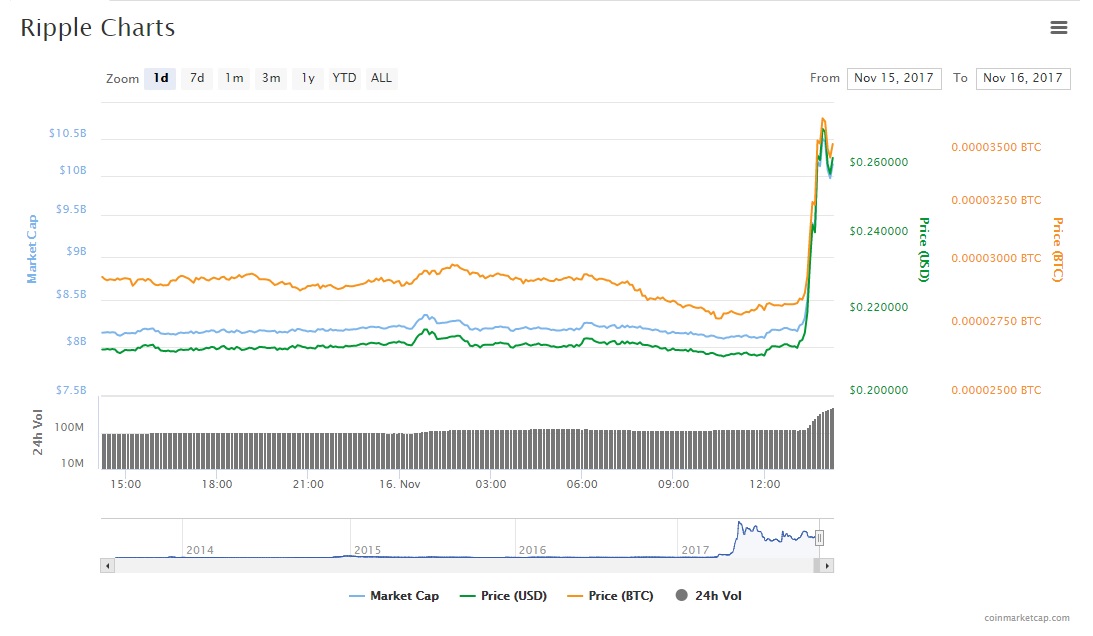This screenshot has width=1093, height=636.
Task: Toggle 24h Vol series in legend
Action: 708,596
